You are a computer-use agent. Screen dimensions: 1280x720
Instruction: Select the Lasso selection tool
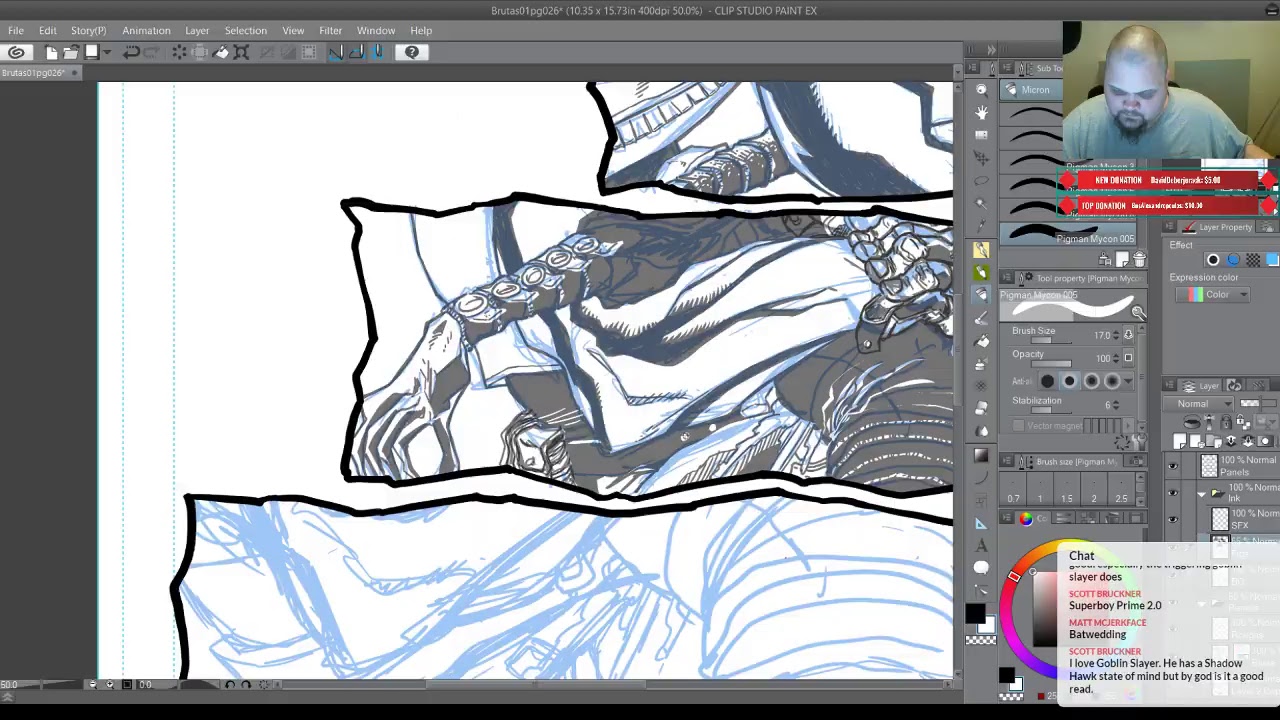[981, 180]
